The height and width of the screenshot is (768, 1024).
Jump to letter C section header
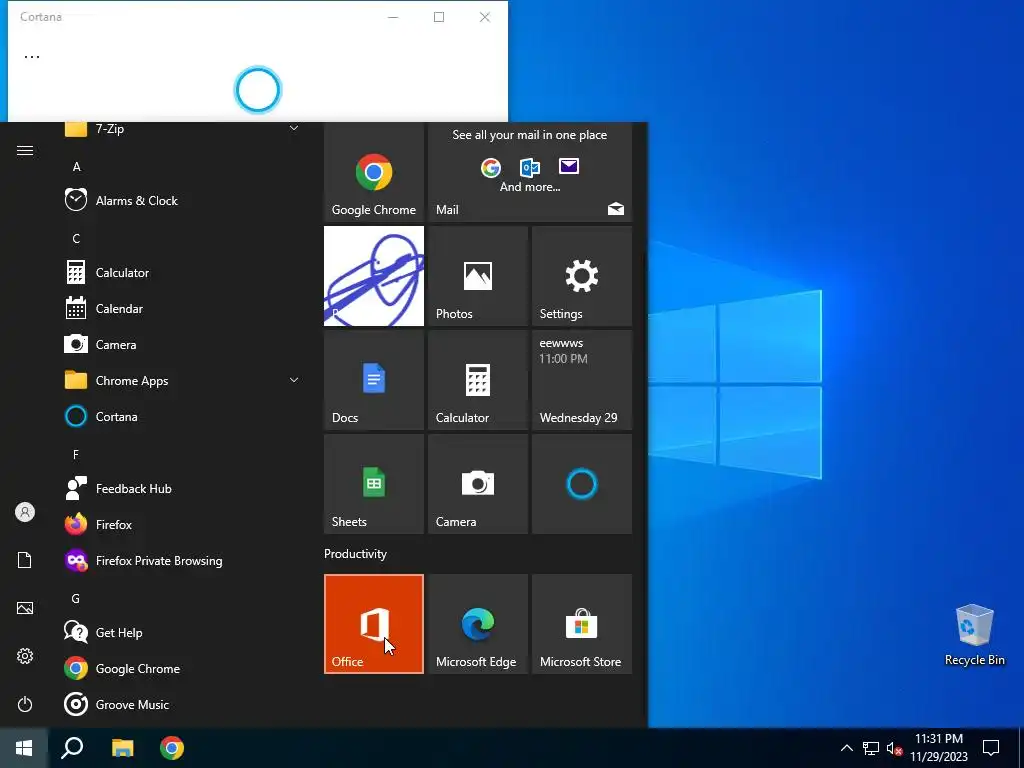pos(76,238)
